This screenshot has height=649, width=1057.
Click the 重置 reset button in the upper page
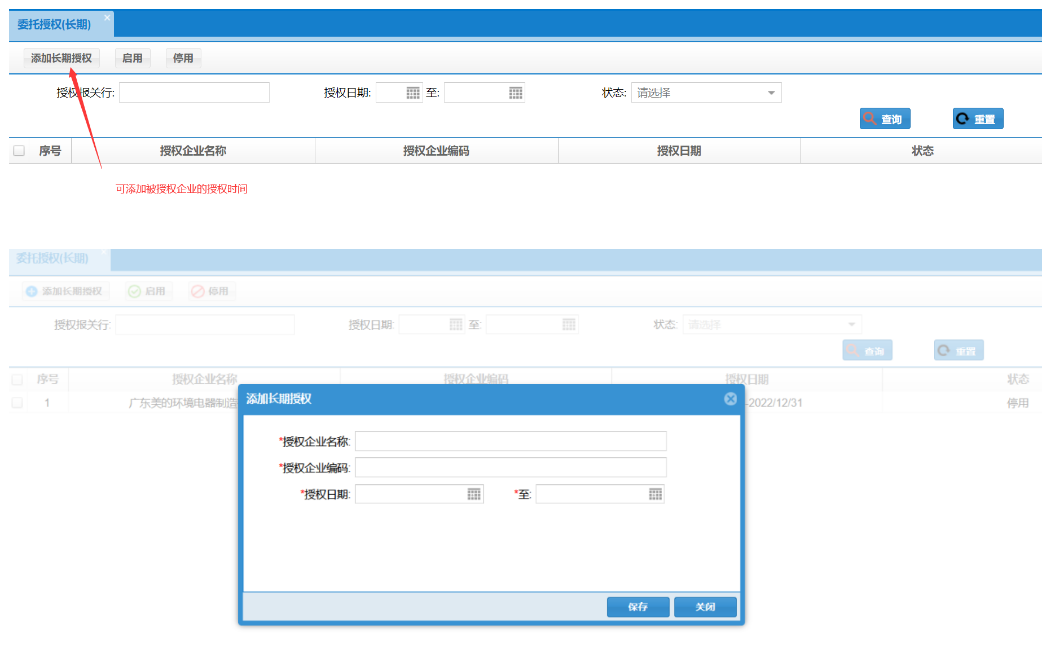[978, 119]
